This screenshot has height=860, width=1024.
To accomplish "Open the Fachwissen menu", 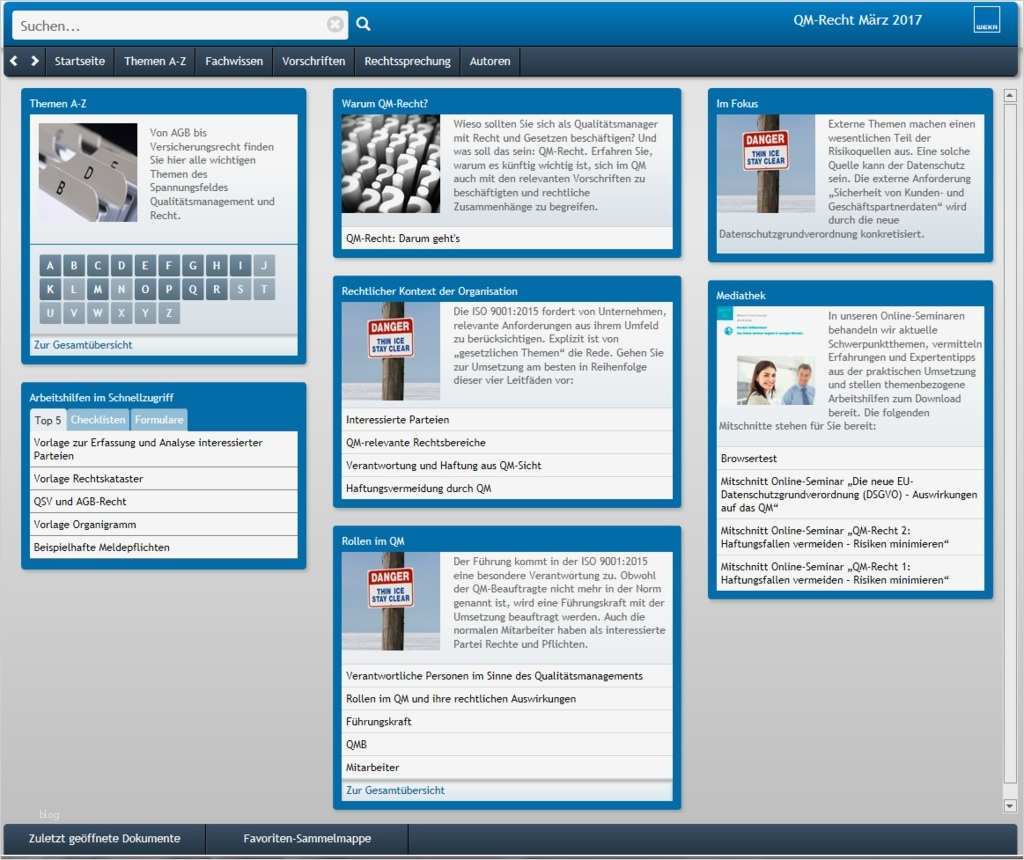I will (234, 61).
